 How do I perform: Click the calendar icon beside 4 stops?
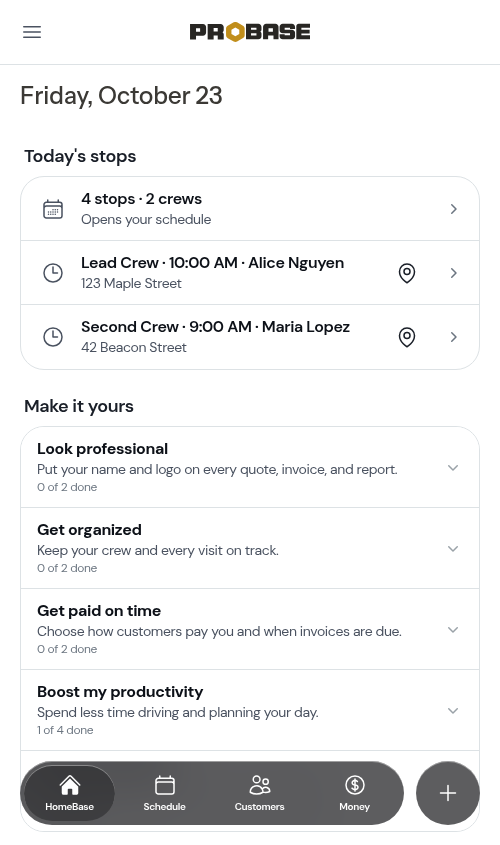click(x=53, y=209)
